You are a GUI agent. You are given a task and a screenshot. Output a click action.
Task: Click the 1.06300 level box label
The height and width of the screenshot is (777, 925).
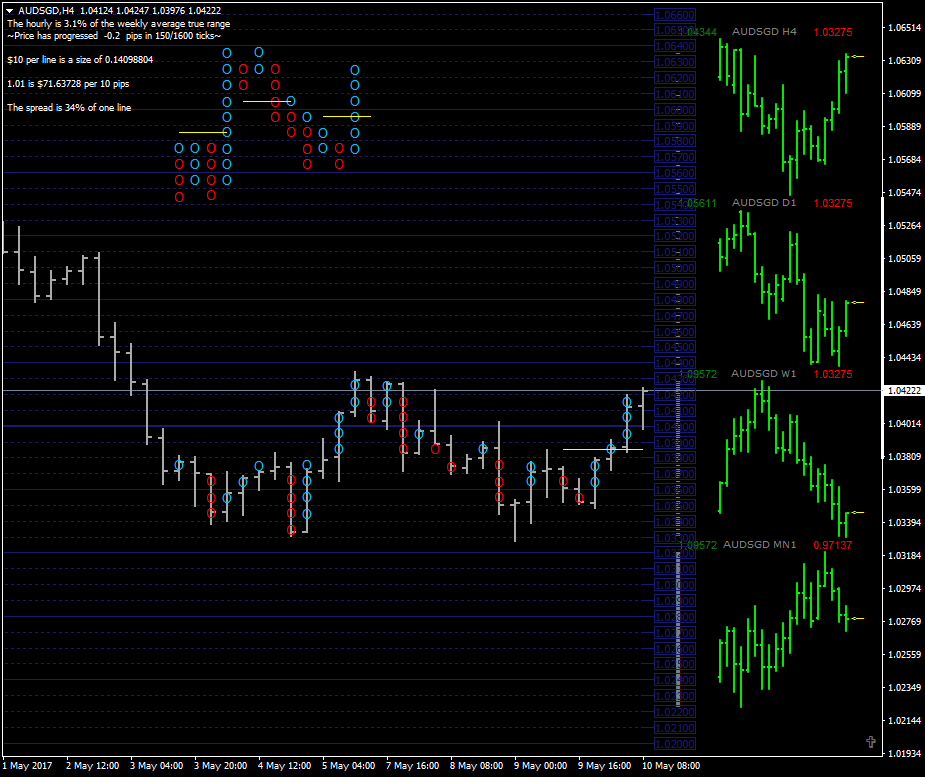click(x=675, y=62)
